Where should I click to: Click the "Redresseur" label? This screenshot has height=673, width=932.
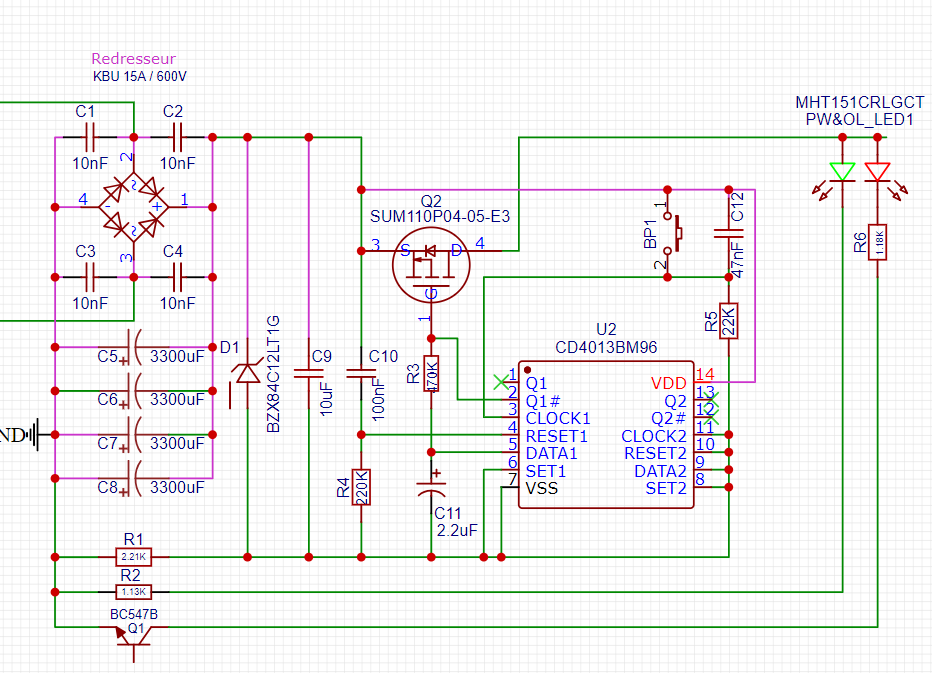tap(134, 58)
